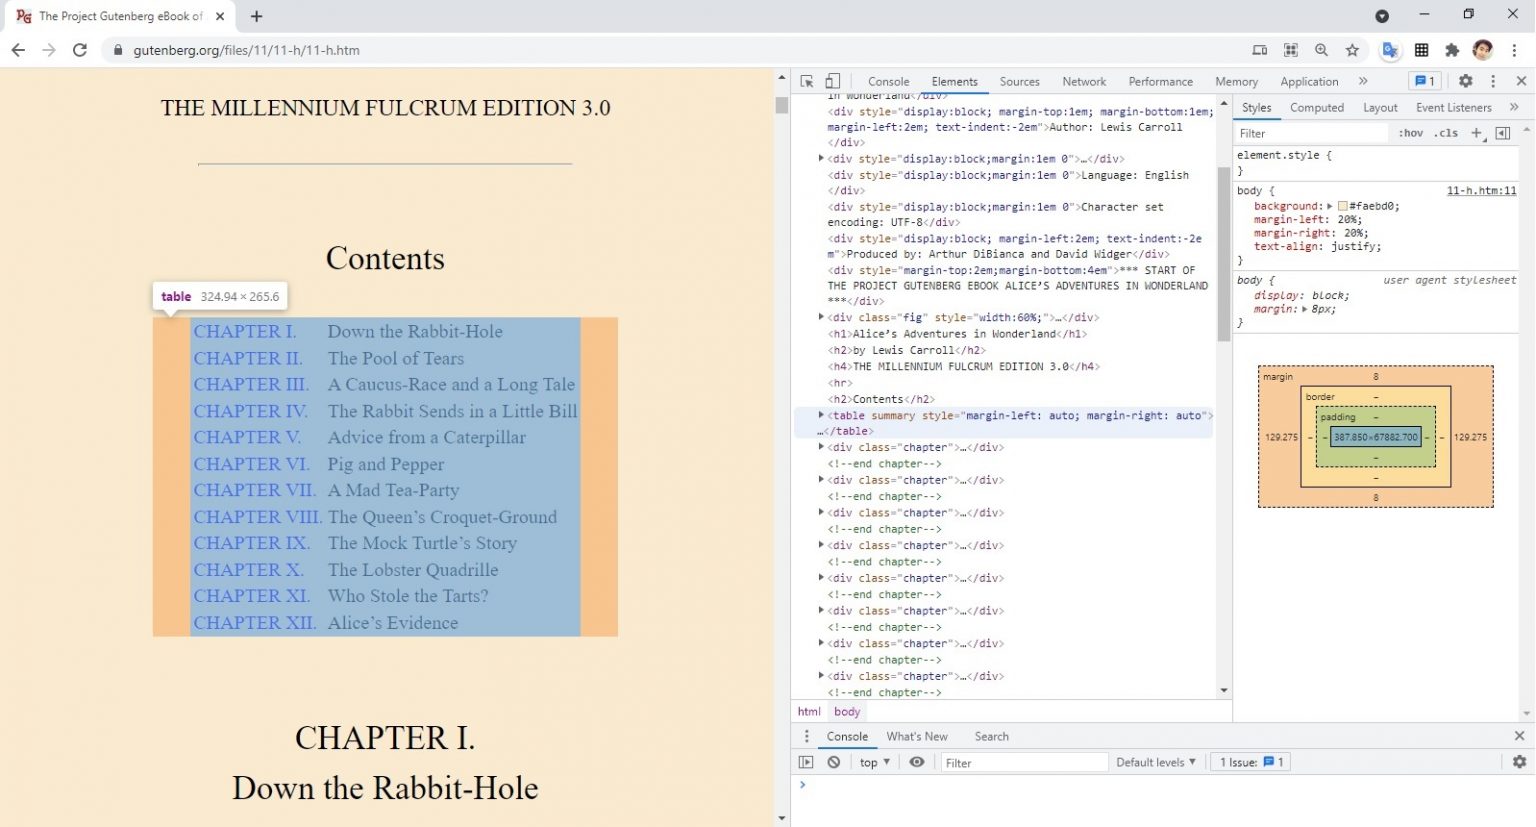Toggle the device toolbar icon
This screenshot has width=1536, height=827.
coord(832,81)
